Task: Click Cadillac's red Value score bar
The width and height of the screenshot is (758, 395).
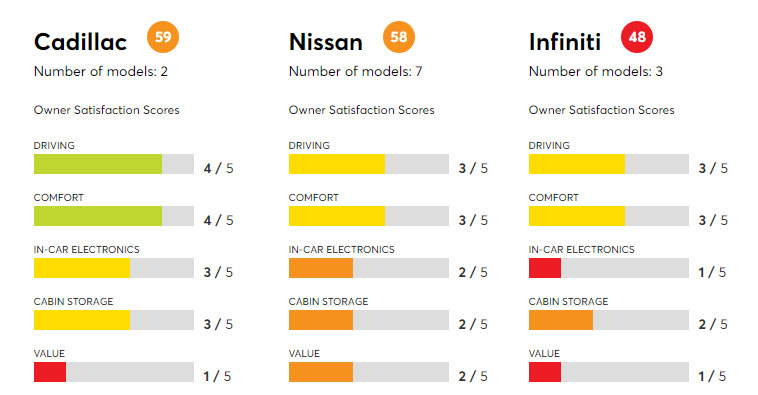Action: click(50, 372)
